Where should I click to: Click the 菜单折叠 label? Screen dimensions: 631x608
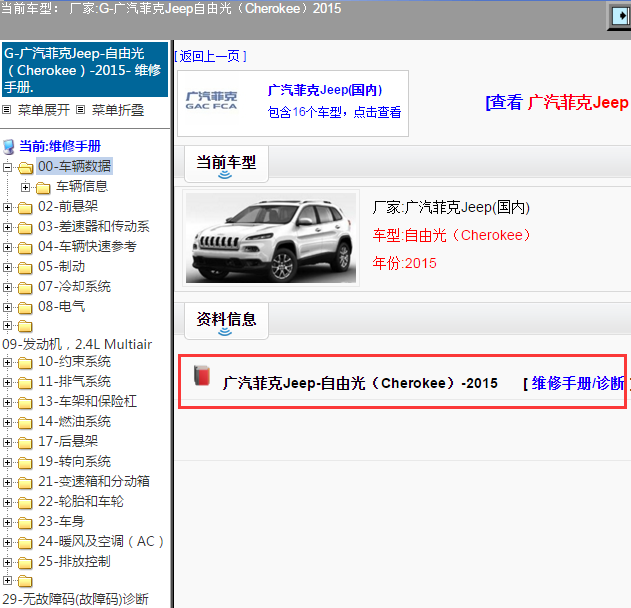pyautogui.click(x=118, y=110)
